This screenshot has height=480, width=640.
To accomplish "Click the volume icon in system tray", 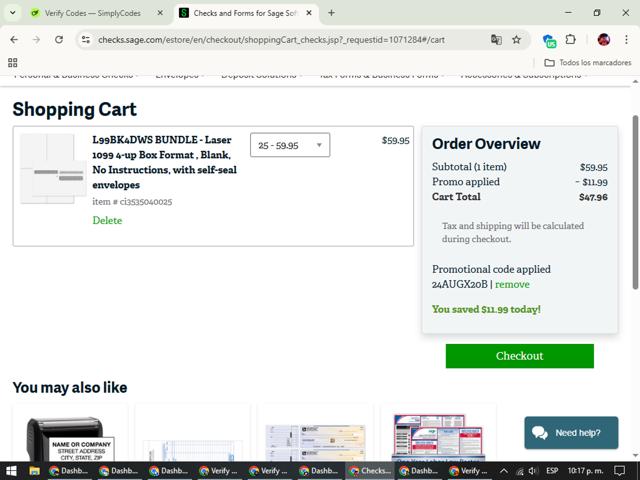I will [533, 471].
